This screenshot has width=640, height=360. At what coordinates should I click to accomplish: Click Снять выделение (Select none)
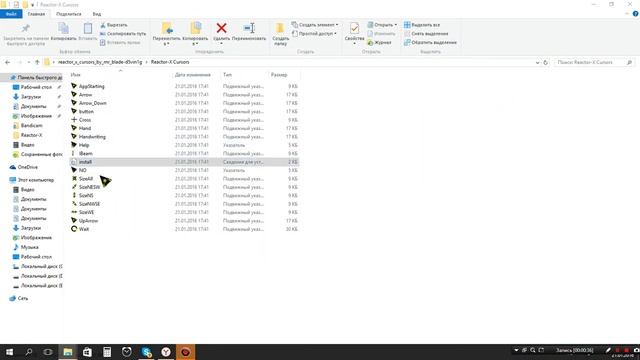pos(426,33)
